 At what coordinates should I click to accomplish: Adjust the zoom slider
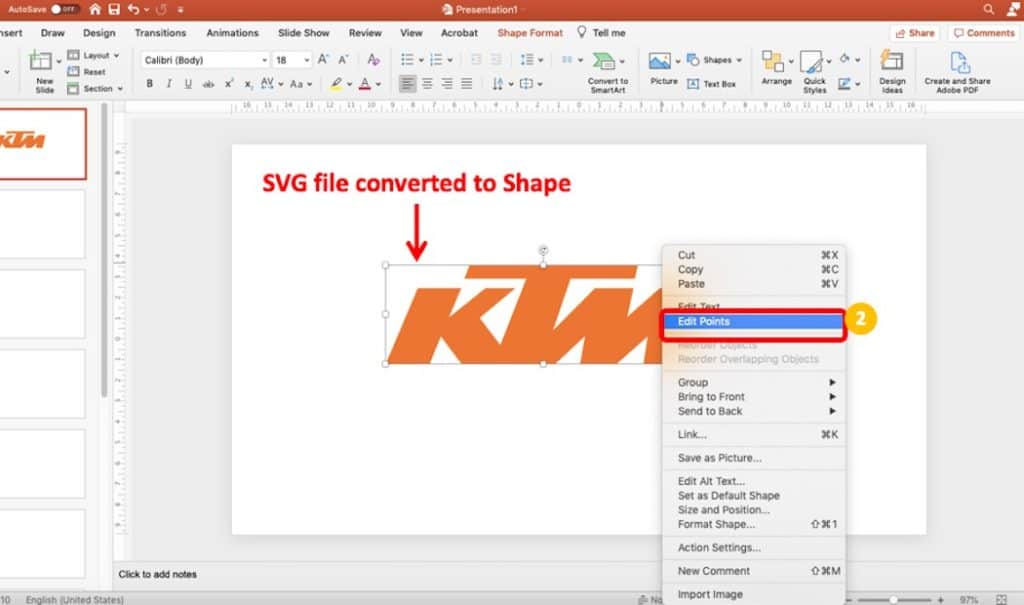893,599
